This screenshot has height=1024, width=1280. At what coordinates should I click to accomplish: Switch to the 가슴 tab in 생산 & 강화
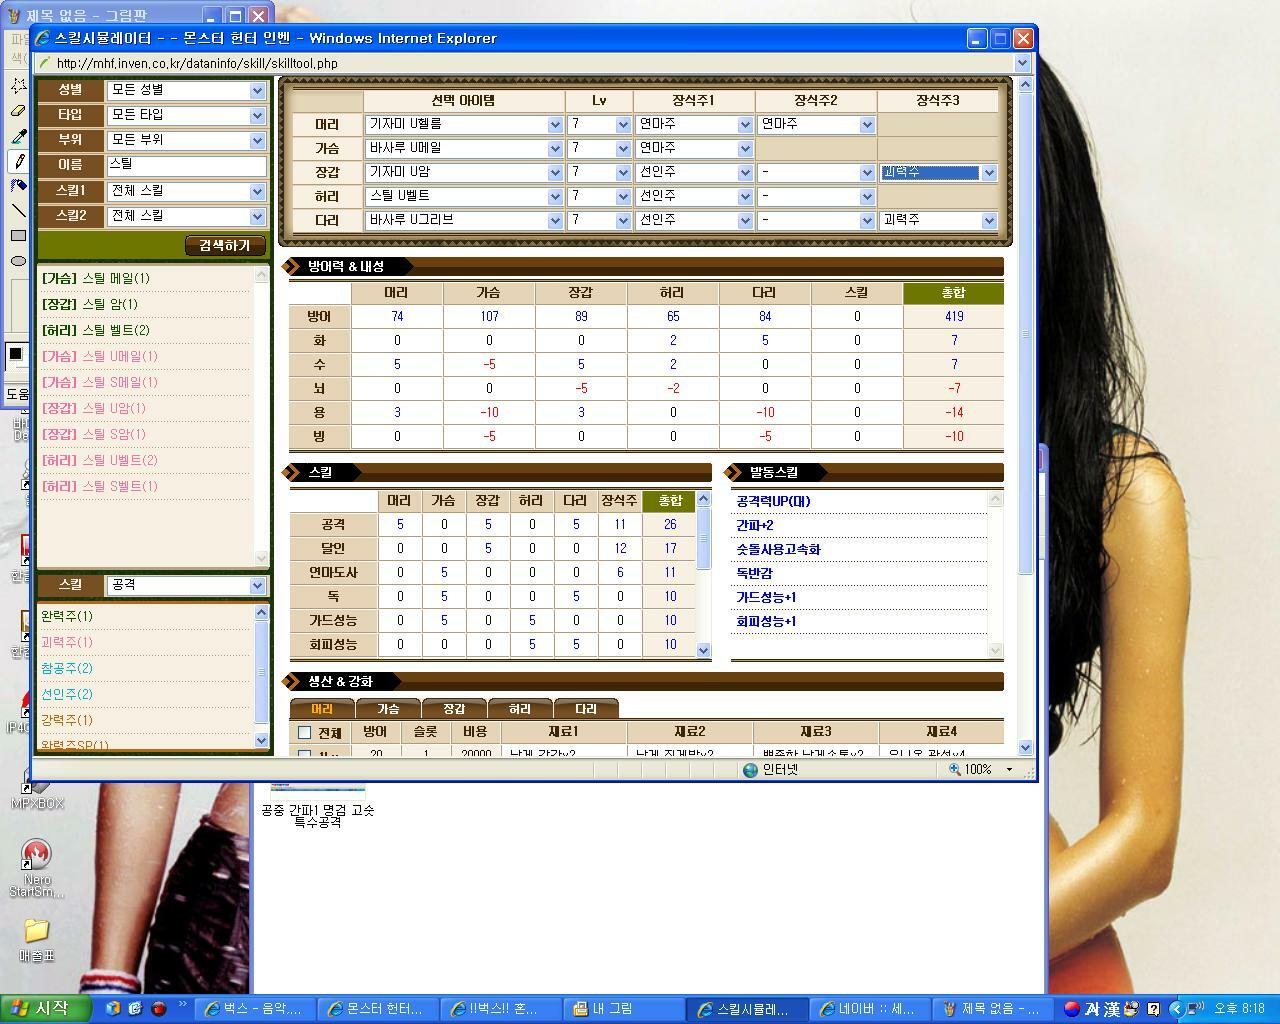click(x=388, y=708)
